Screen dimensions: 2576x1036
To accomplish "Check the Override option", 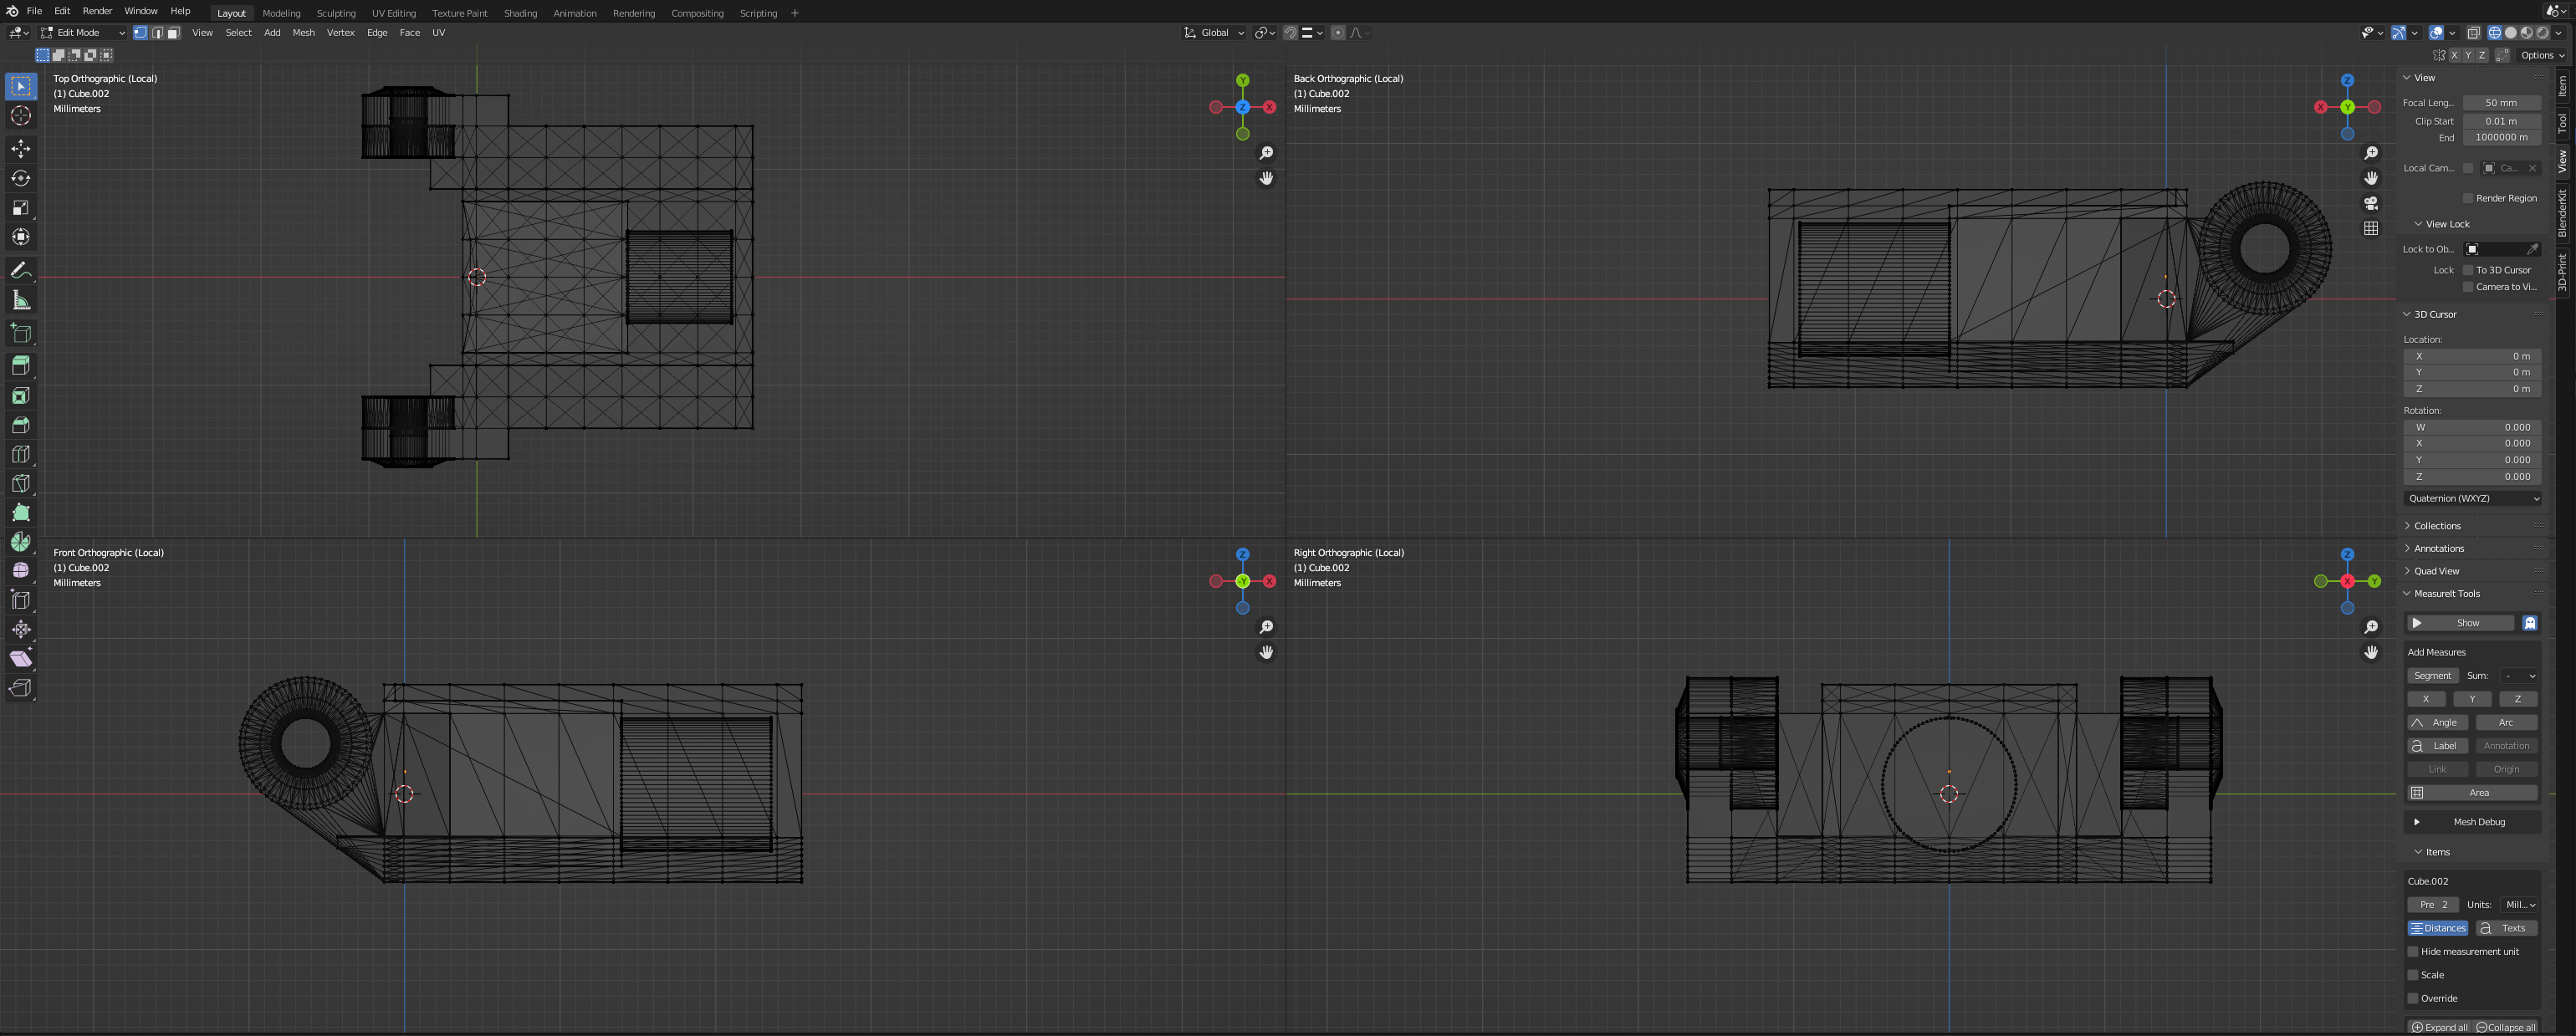I will pyautogui.click(x=2413, y=998).
